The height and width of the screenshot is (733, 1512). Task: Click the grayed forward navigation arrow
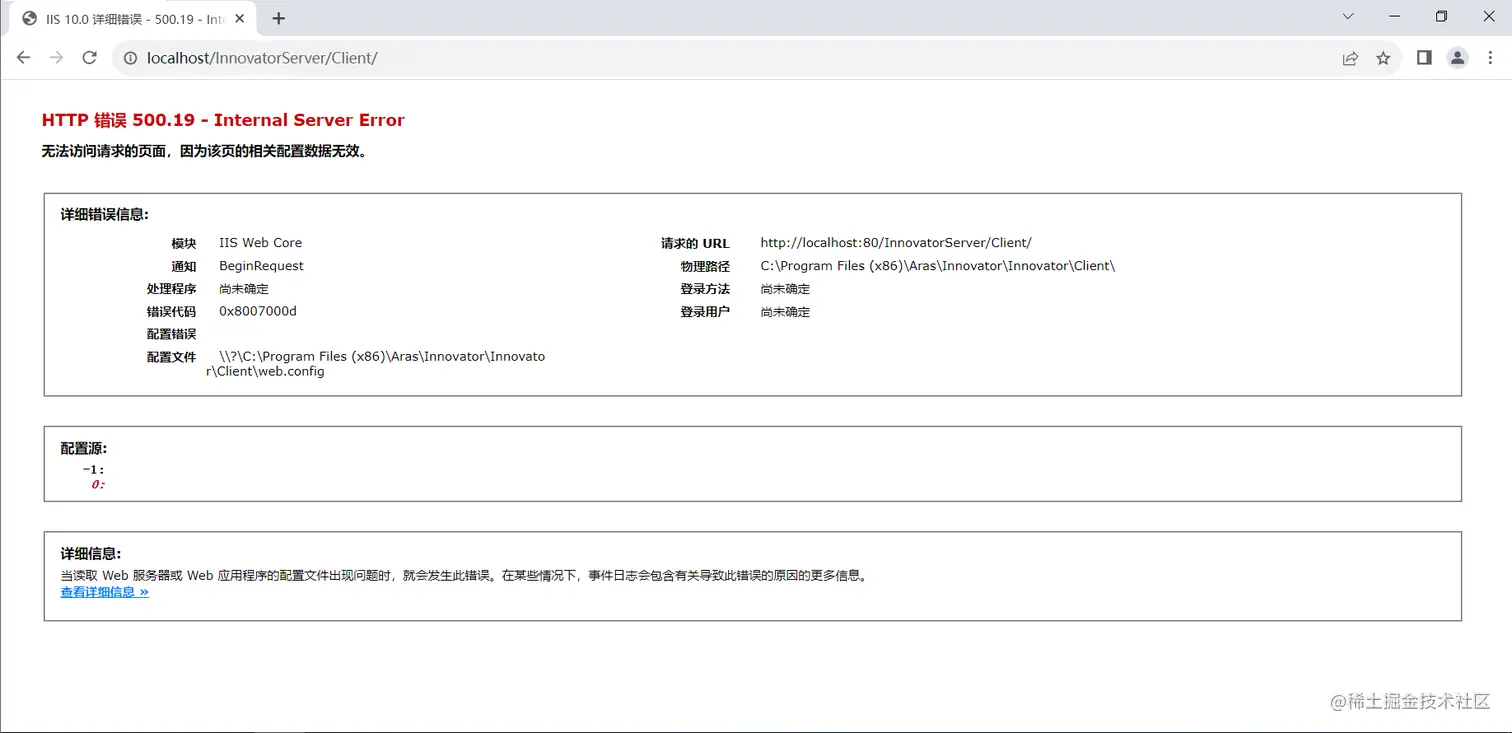coord(56,57)
